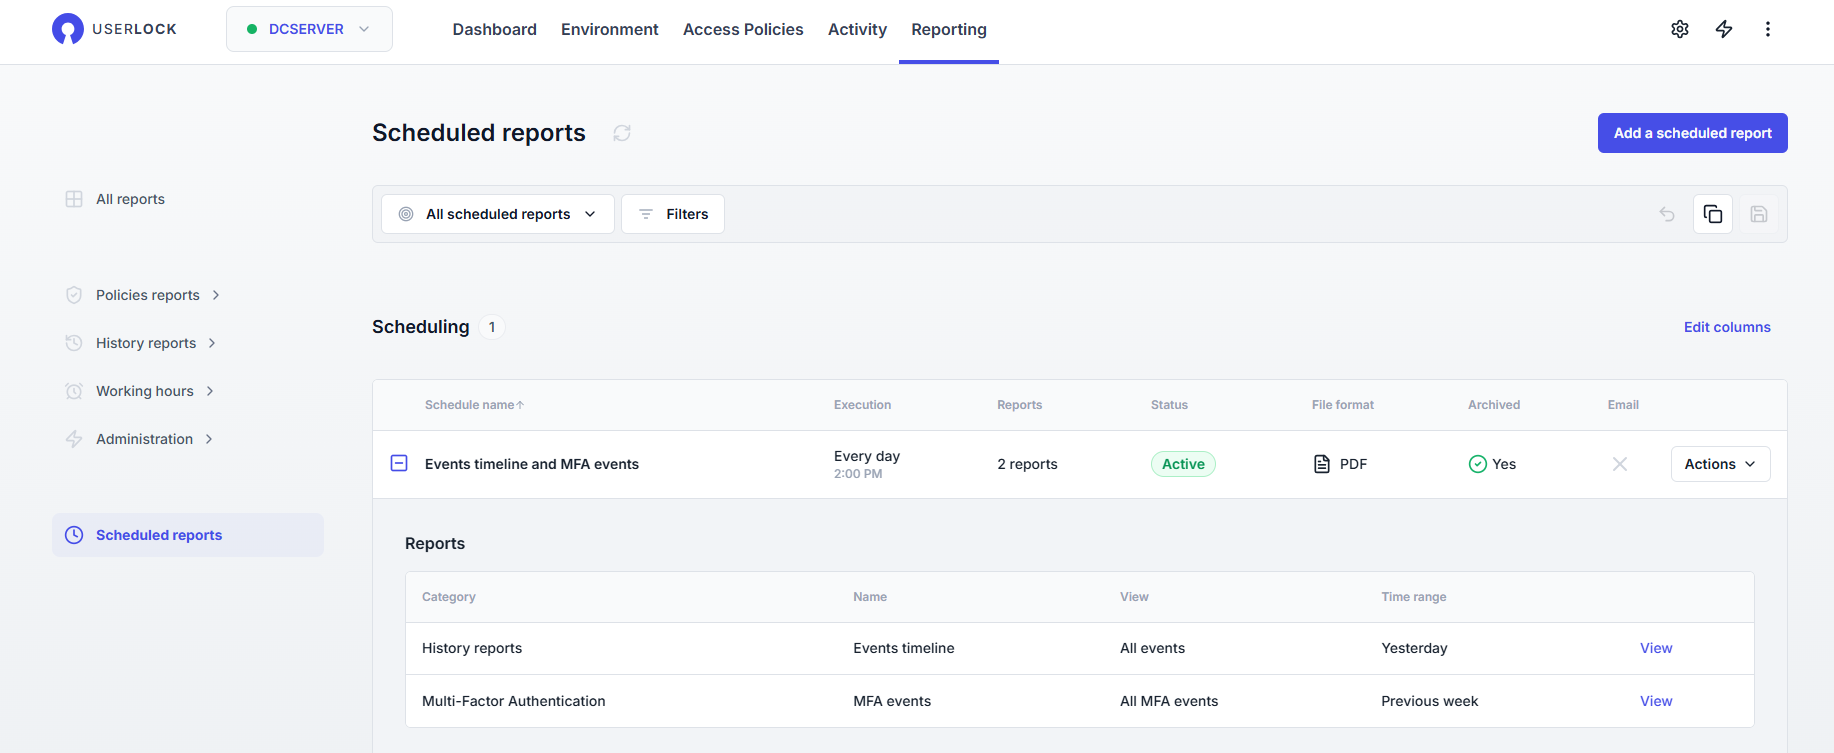Click the undo arrow icon in filter bar

[x=1667, y=214]
